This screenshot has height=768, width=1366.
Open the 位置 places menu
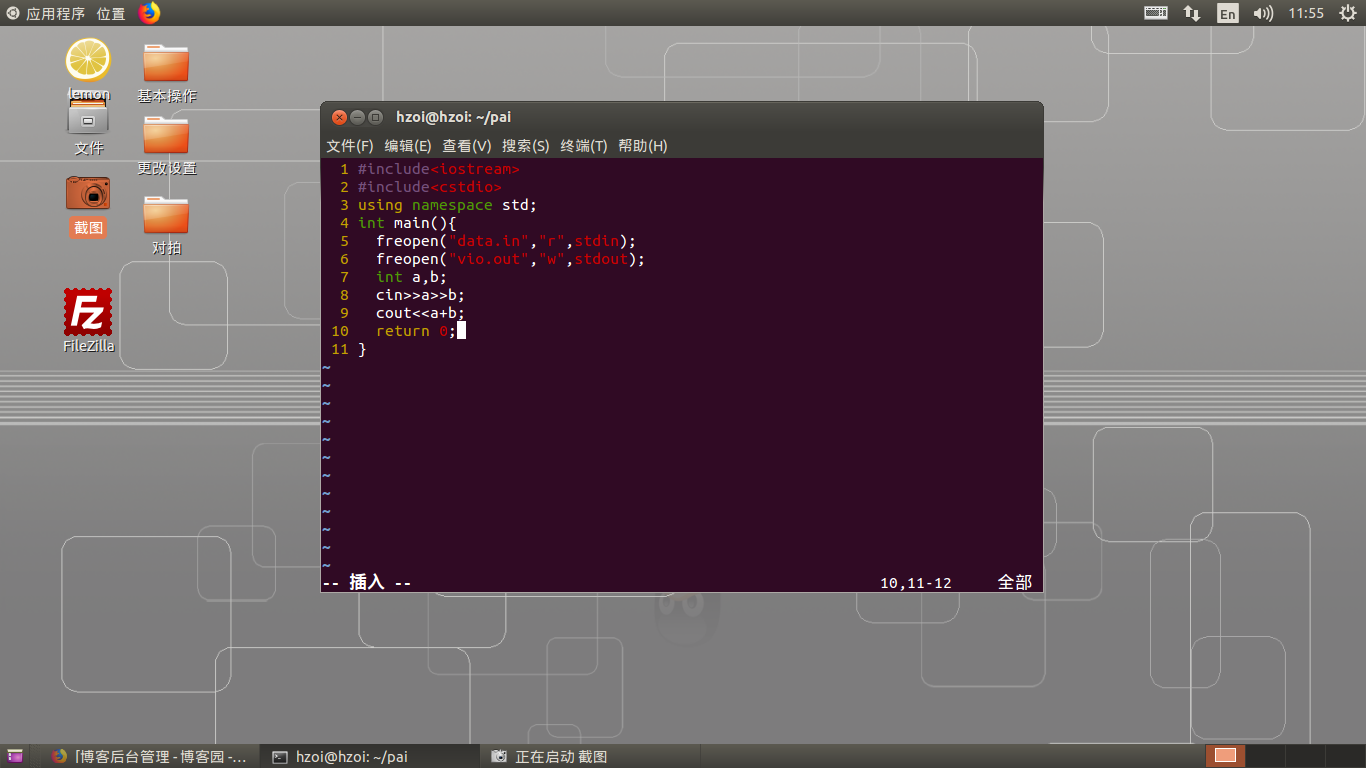(111, 13)
